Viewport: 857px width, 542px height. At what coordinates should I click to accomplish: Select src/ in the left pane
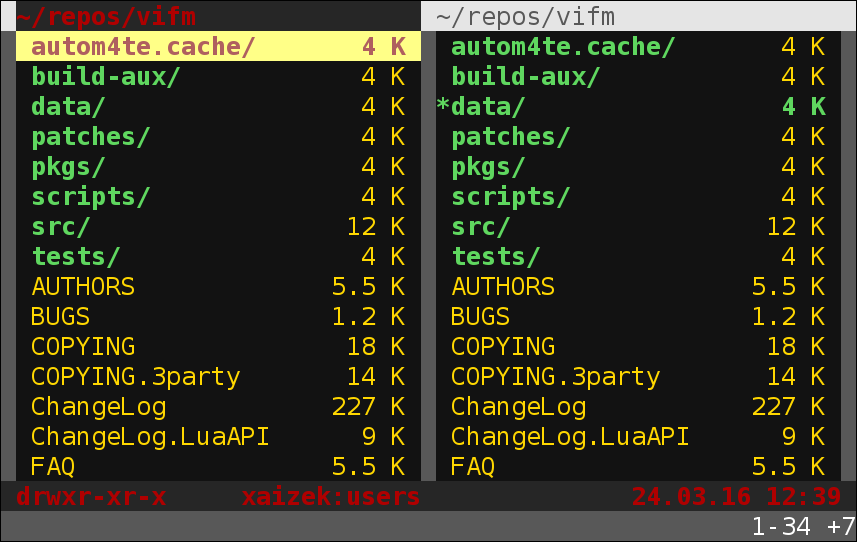coord(219,227)
